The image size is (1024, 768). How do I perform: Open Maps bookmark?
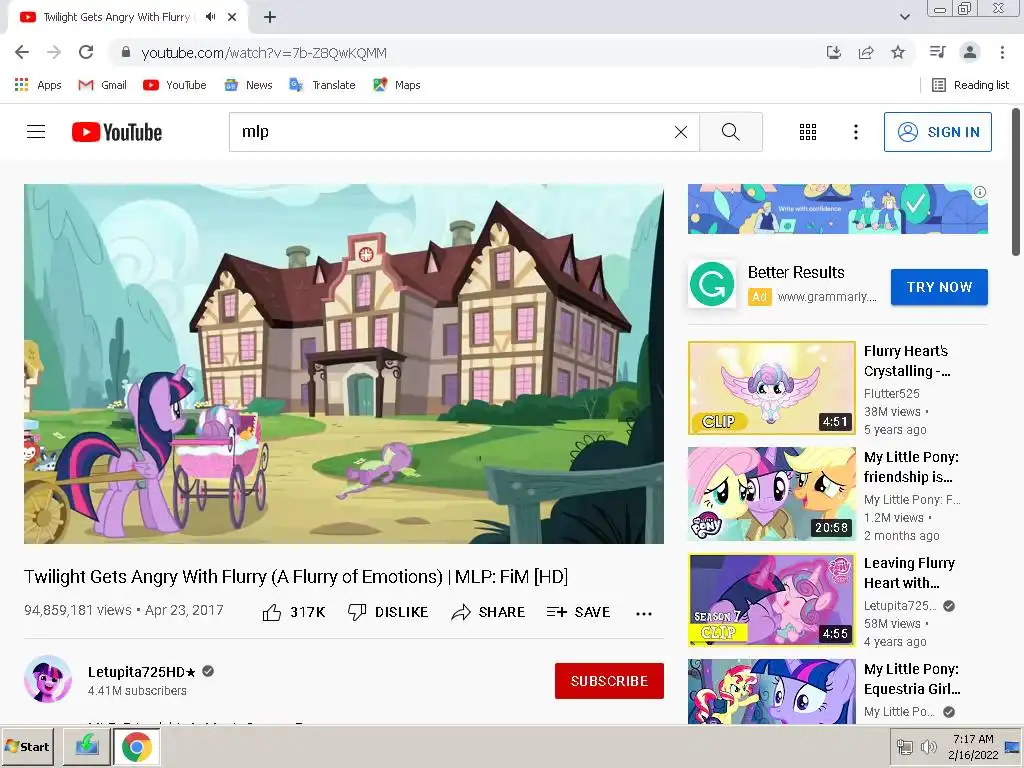[x=396, y=85]
